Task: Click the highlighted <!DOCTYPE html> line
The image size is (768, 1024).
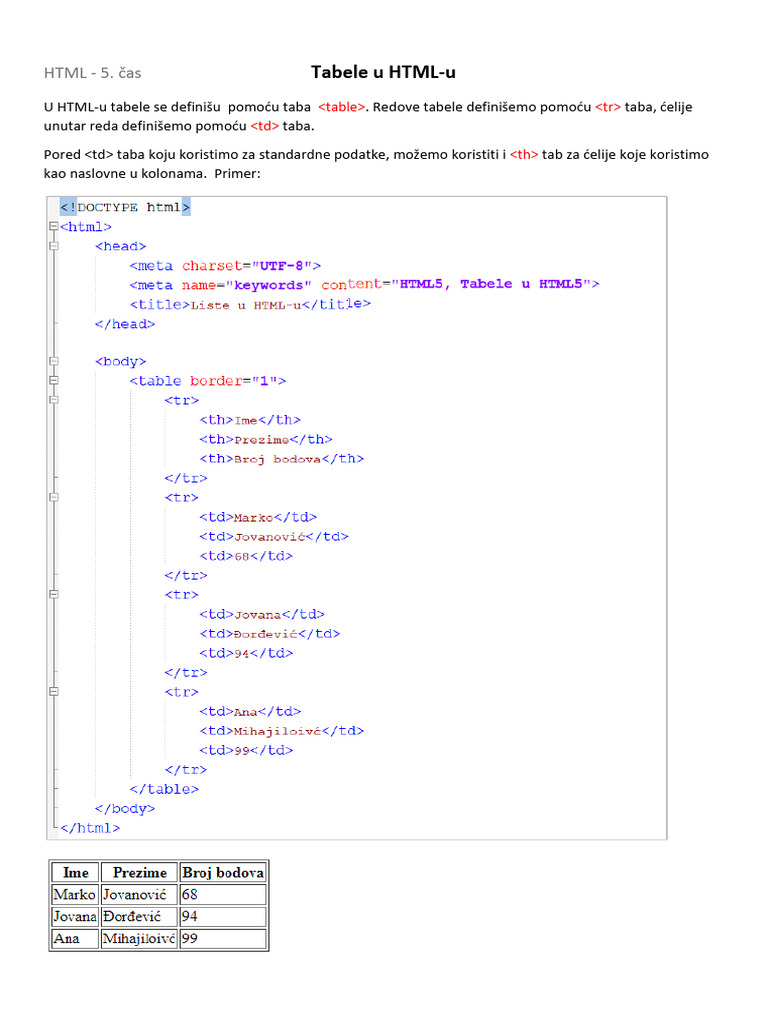Action: 125,207
